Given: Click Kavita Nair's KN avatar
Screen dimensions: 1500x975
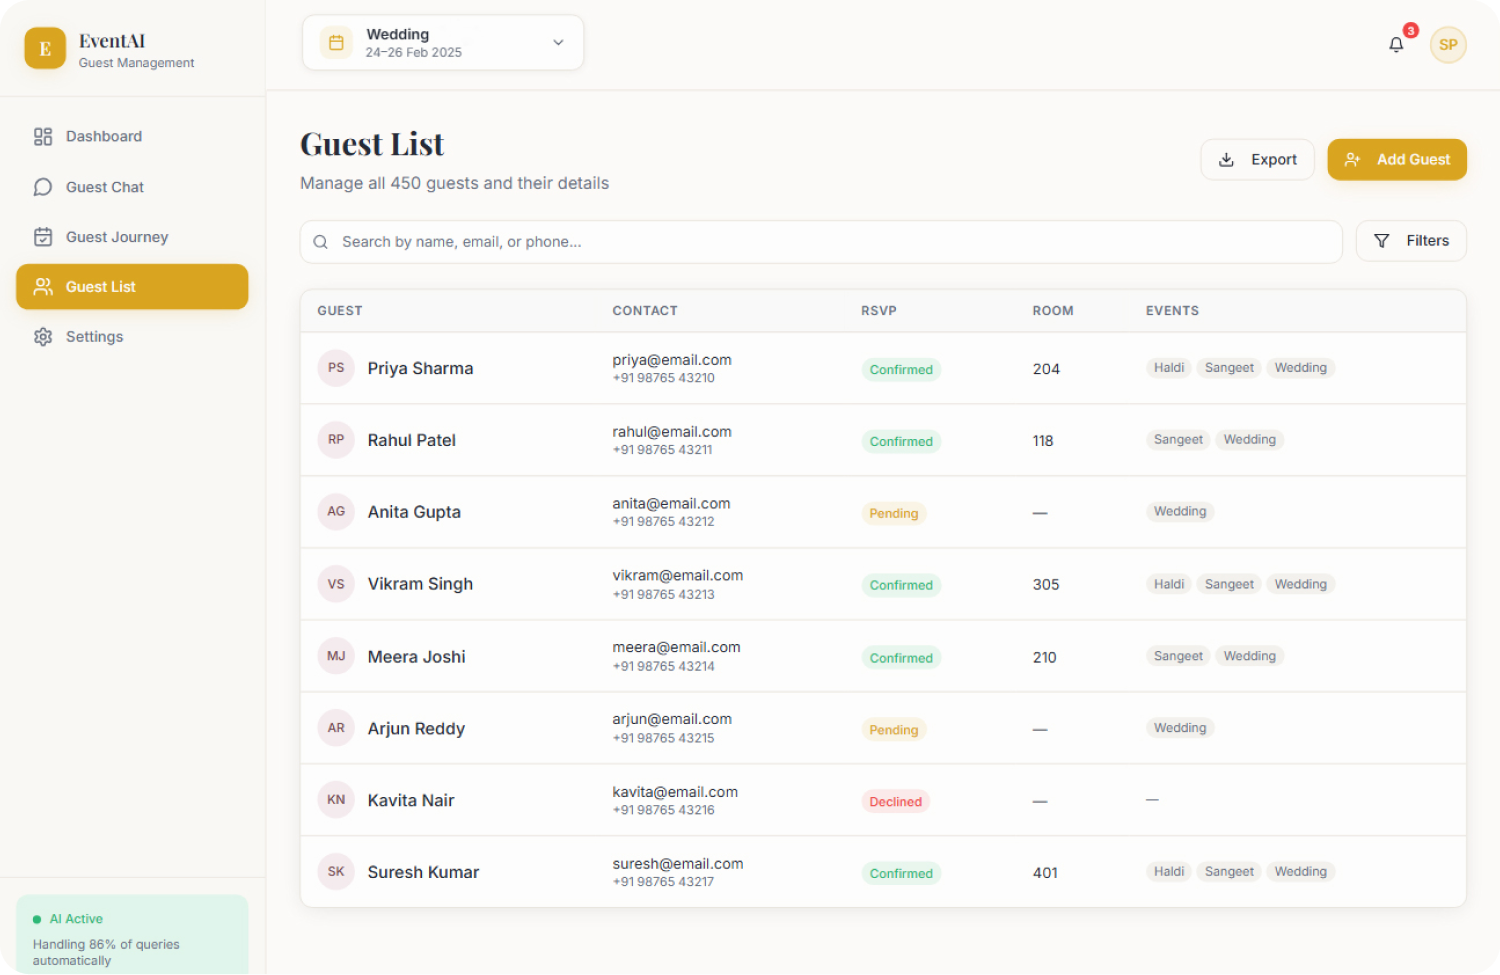Looking at the screenshot, I should click(336, 800).
